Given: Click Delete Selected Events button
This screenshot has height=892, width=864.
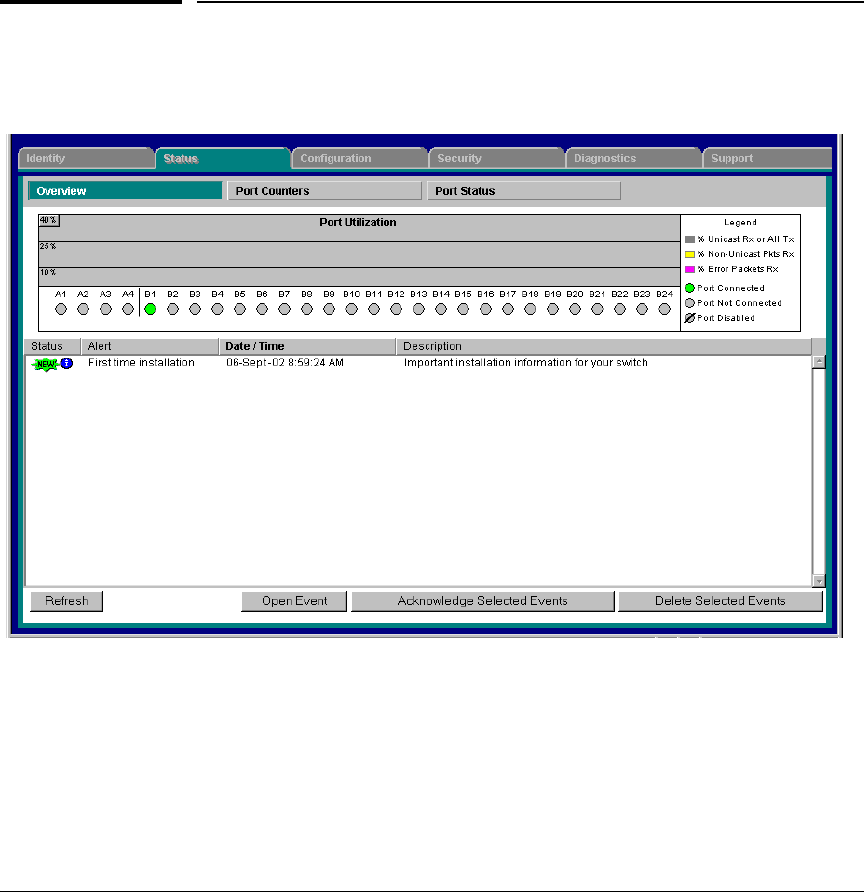Looking at the screenshot, I should coord(720,601).
